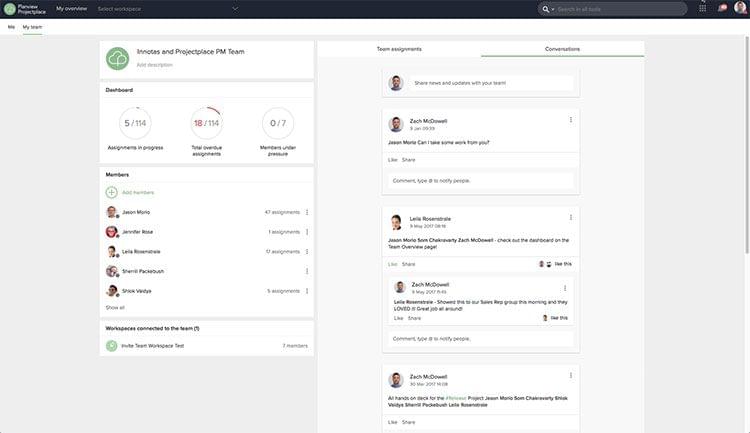Image resolution: width=750 pixels, height=433 pixels.
Task: Like Leila Rosenstrale's post
Action: pyautogui.click(x=393, y=264)
